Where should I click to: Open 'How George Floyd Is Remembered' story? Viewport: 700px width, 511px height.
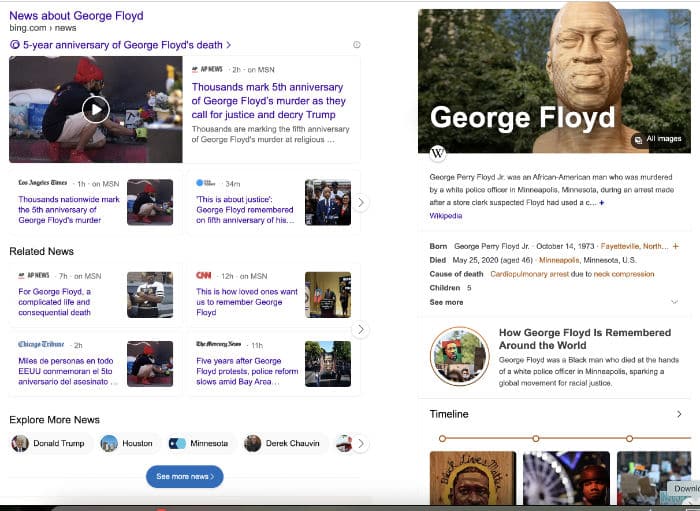point(585,339)
